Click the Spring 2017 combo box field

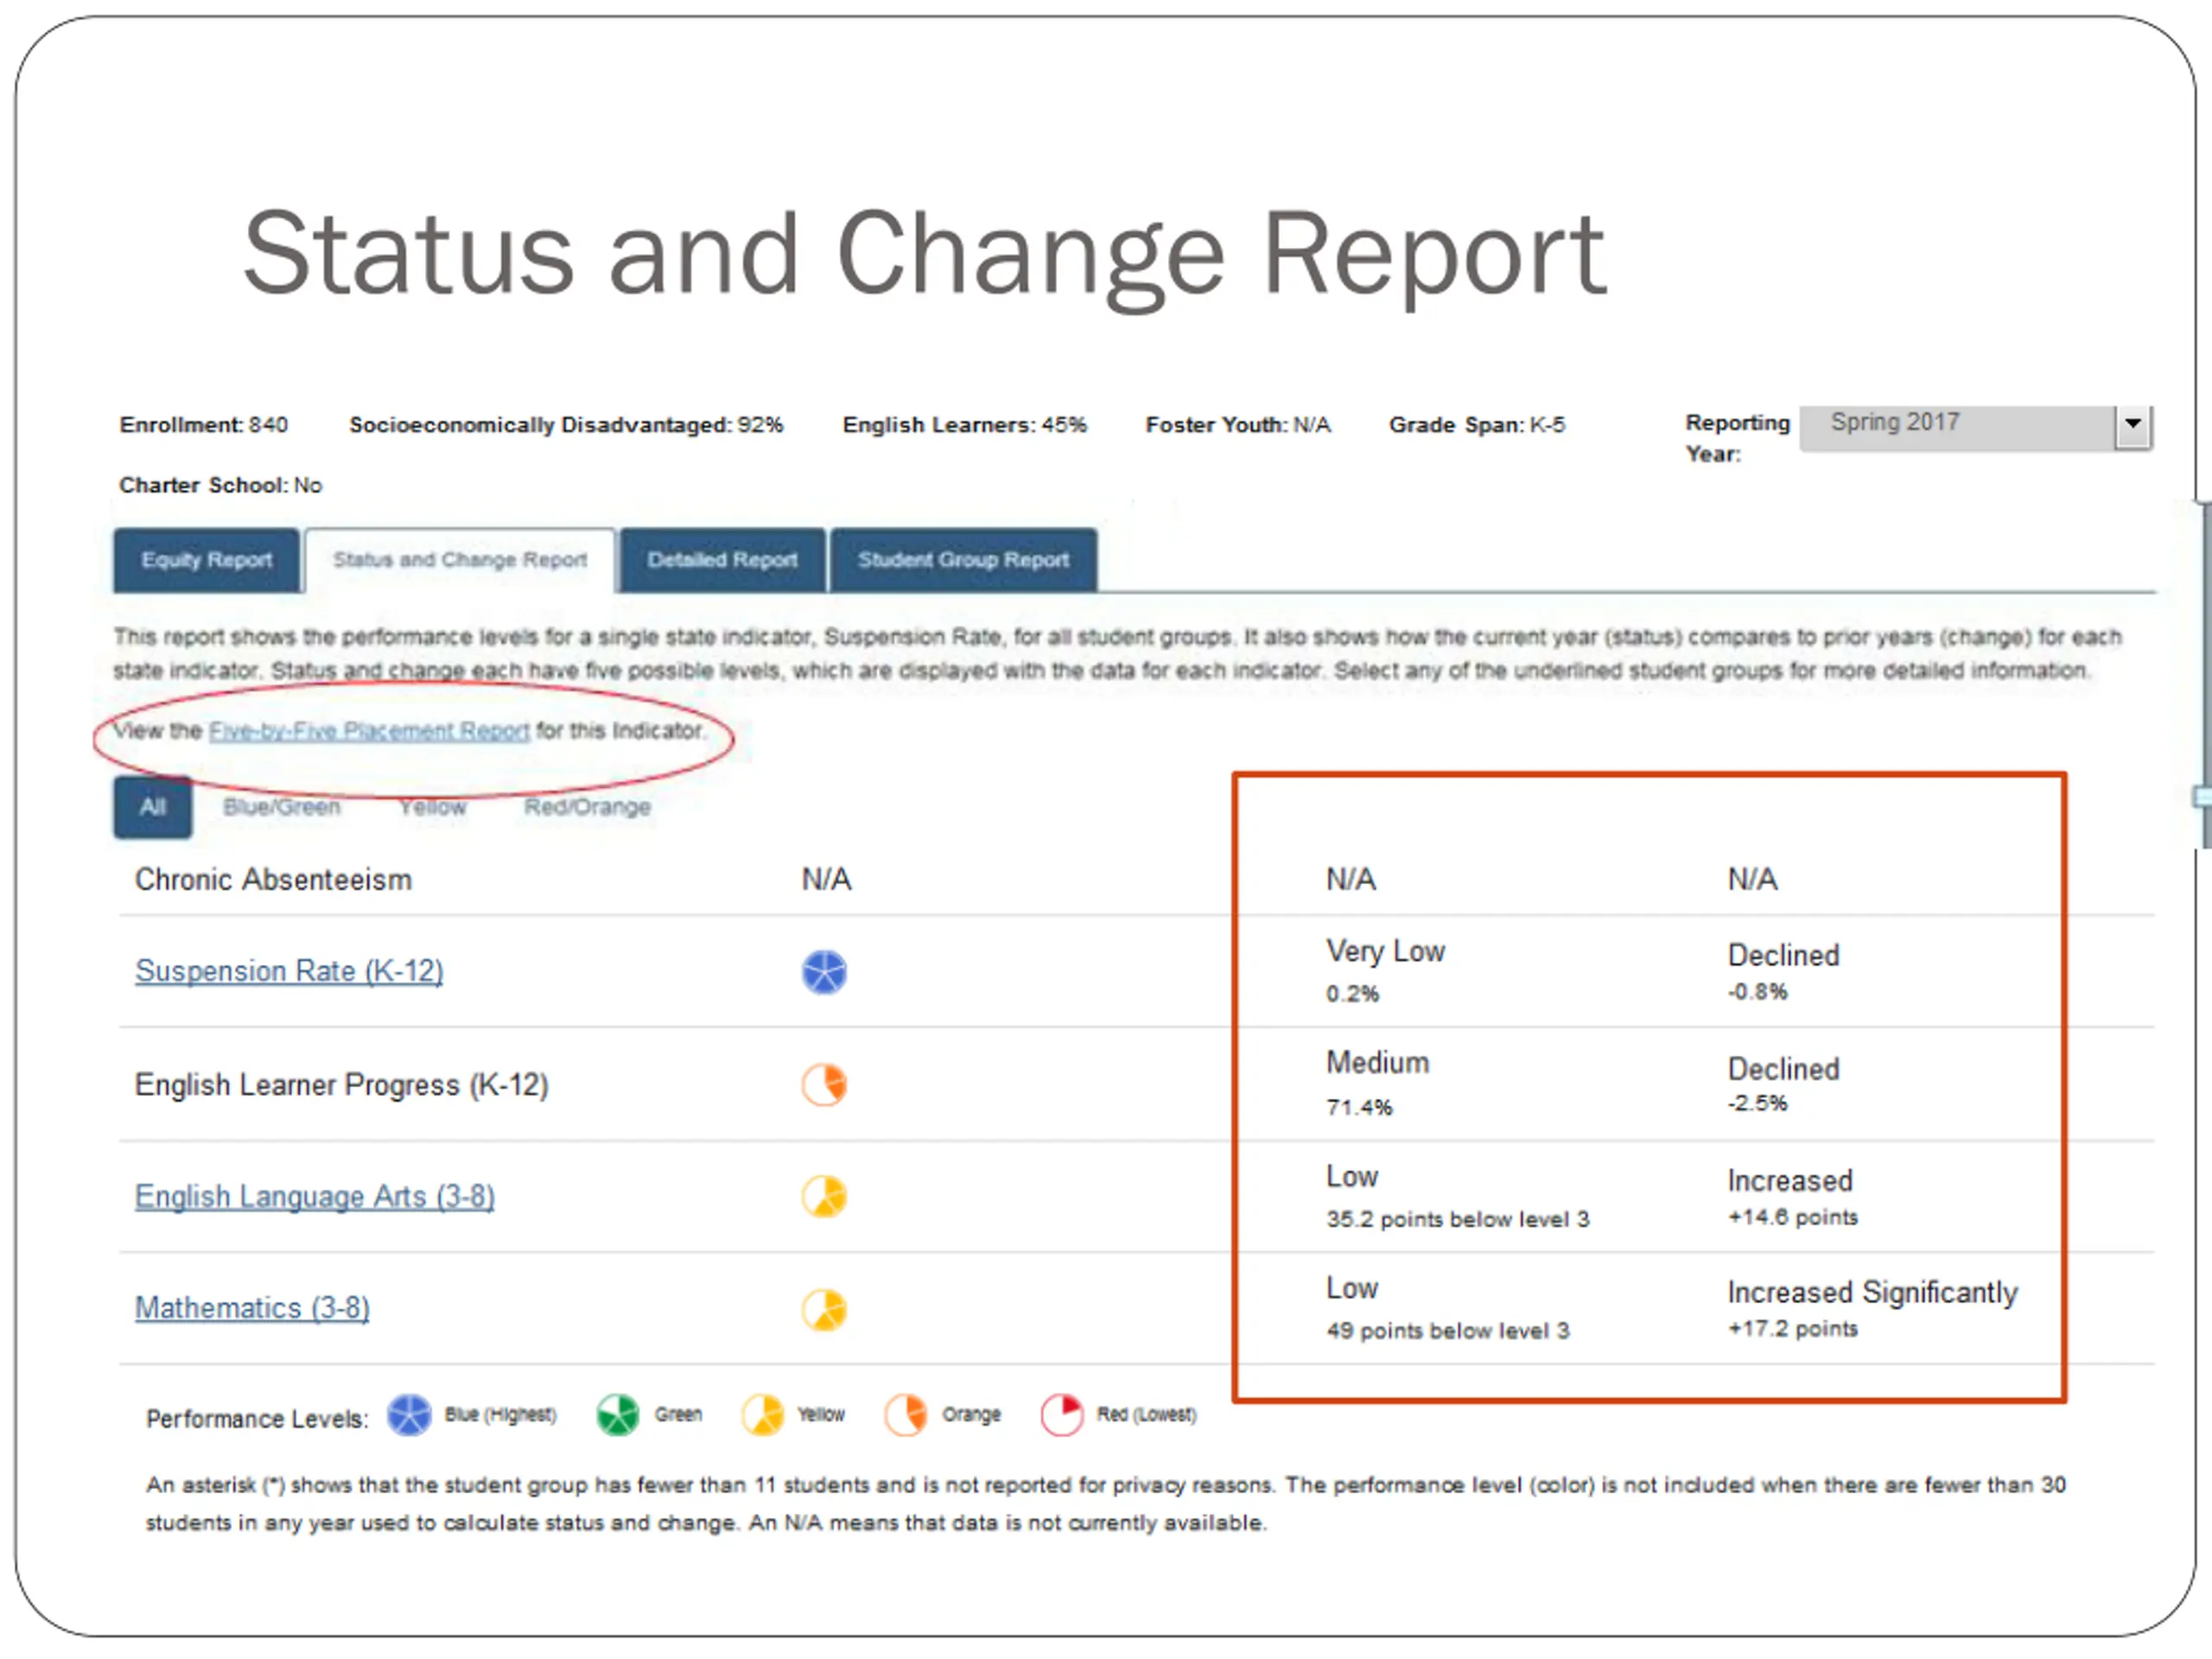1955,425
